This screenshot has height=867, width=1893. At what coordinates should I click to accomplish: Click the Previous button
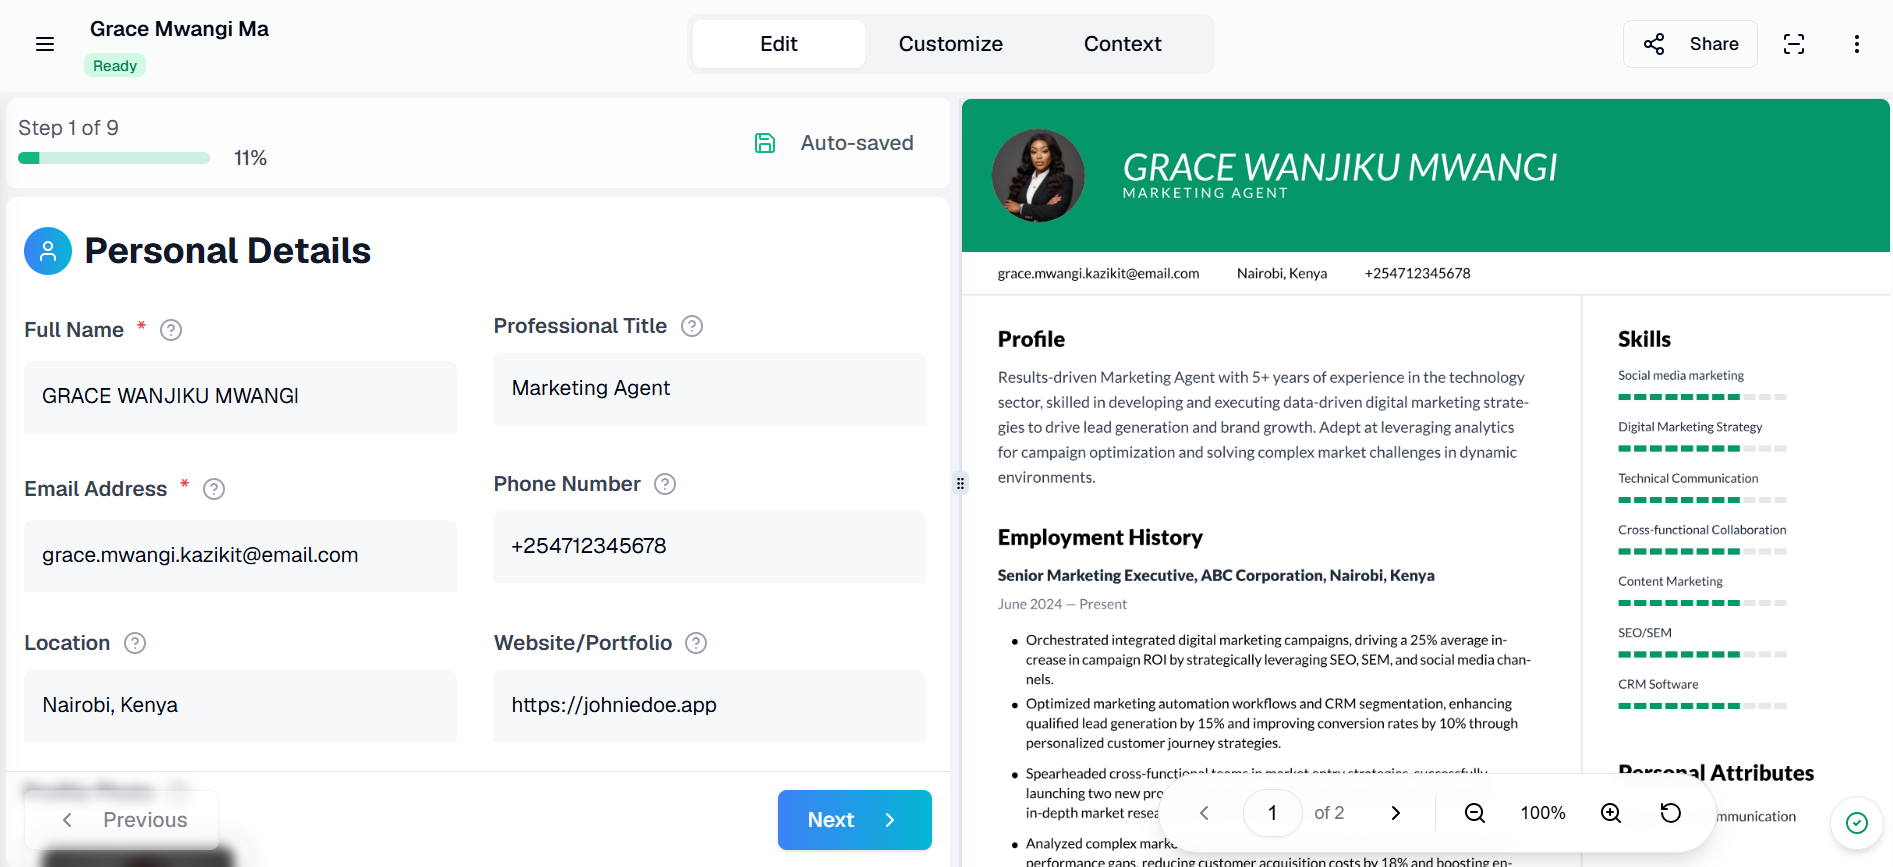tap(122, 820)
